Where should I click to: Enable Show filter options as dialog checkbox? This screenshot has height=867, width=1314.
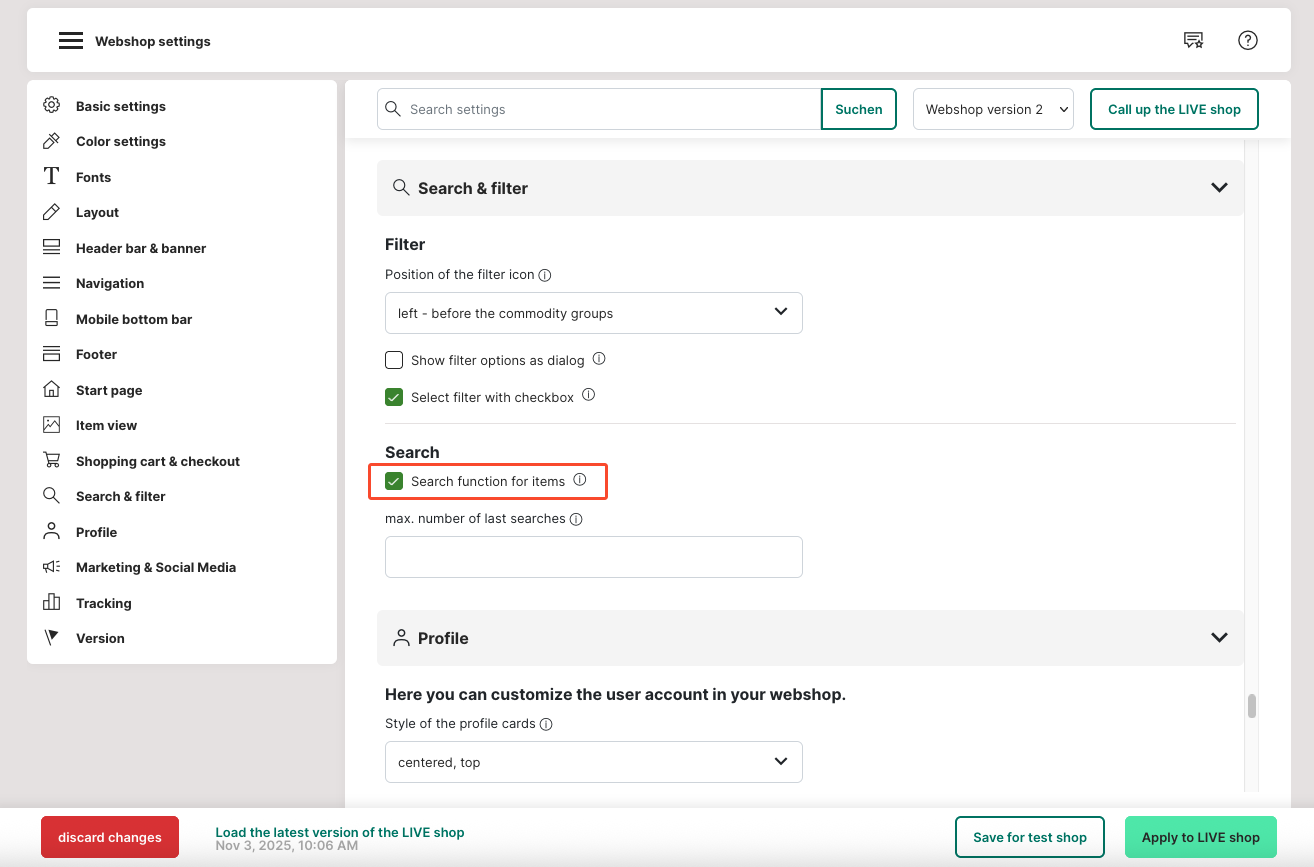coord(394,360)
